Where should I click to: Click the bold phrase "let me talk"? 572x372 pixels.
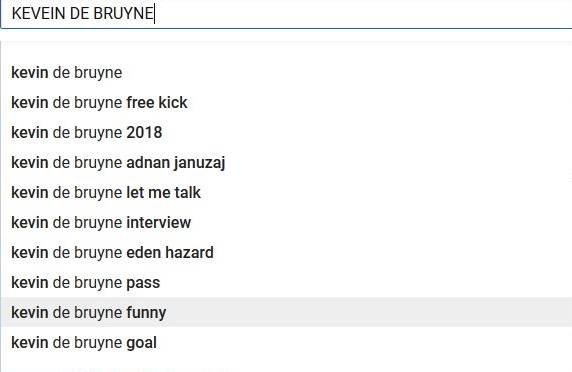(163, 193)
